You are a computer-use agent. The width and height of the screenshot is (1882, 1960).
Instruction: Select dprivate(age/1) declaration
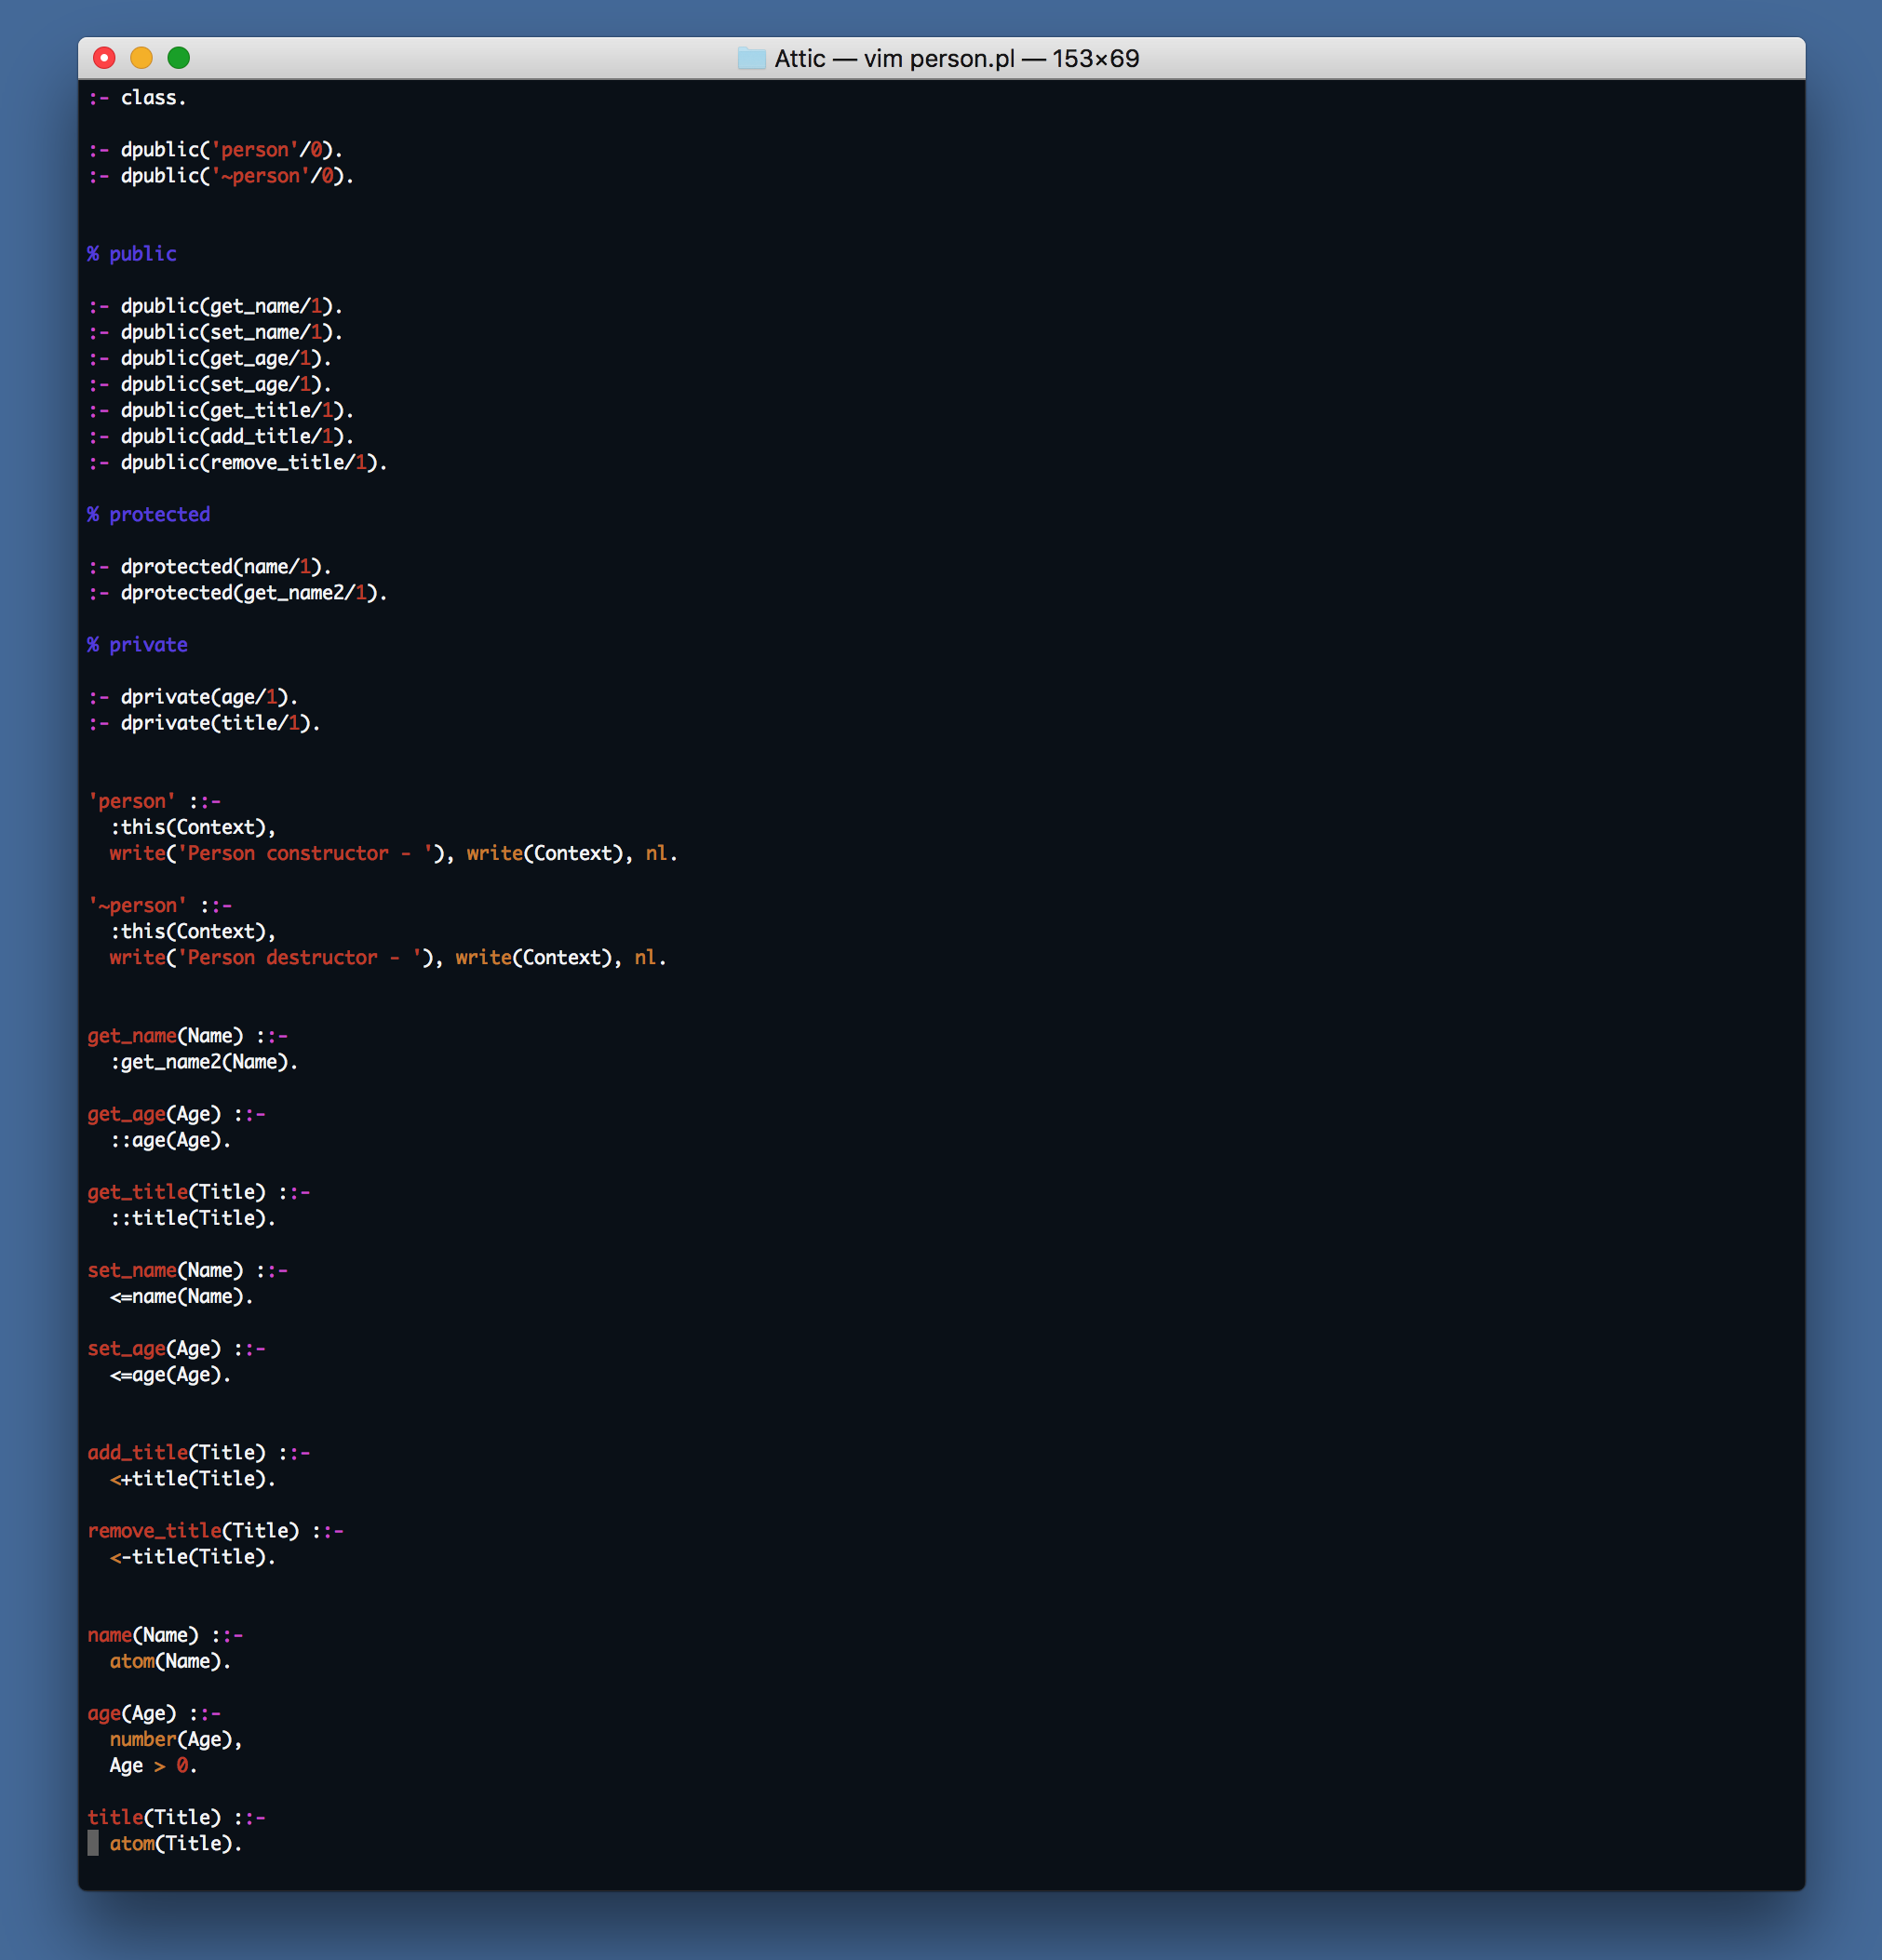click(210, 696)
